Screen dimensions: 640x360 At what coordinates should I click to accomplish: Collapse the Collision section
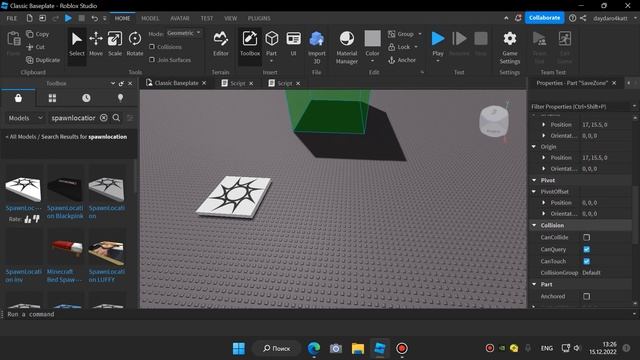534,225
